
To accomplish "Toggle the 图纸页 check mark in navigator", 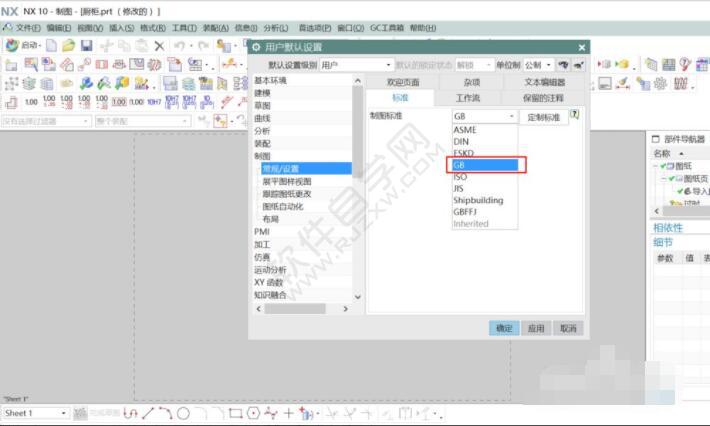I will tap(671, 178).
